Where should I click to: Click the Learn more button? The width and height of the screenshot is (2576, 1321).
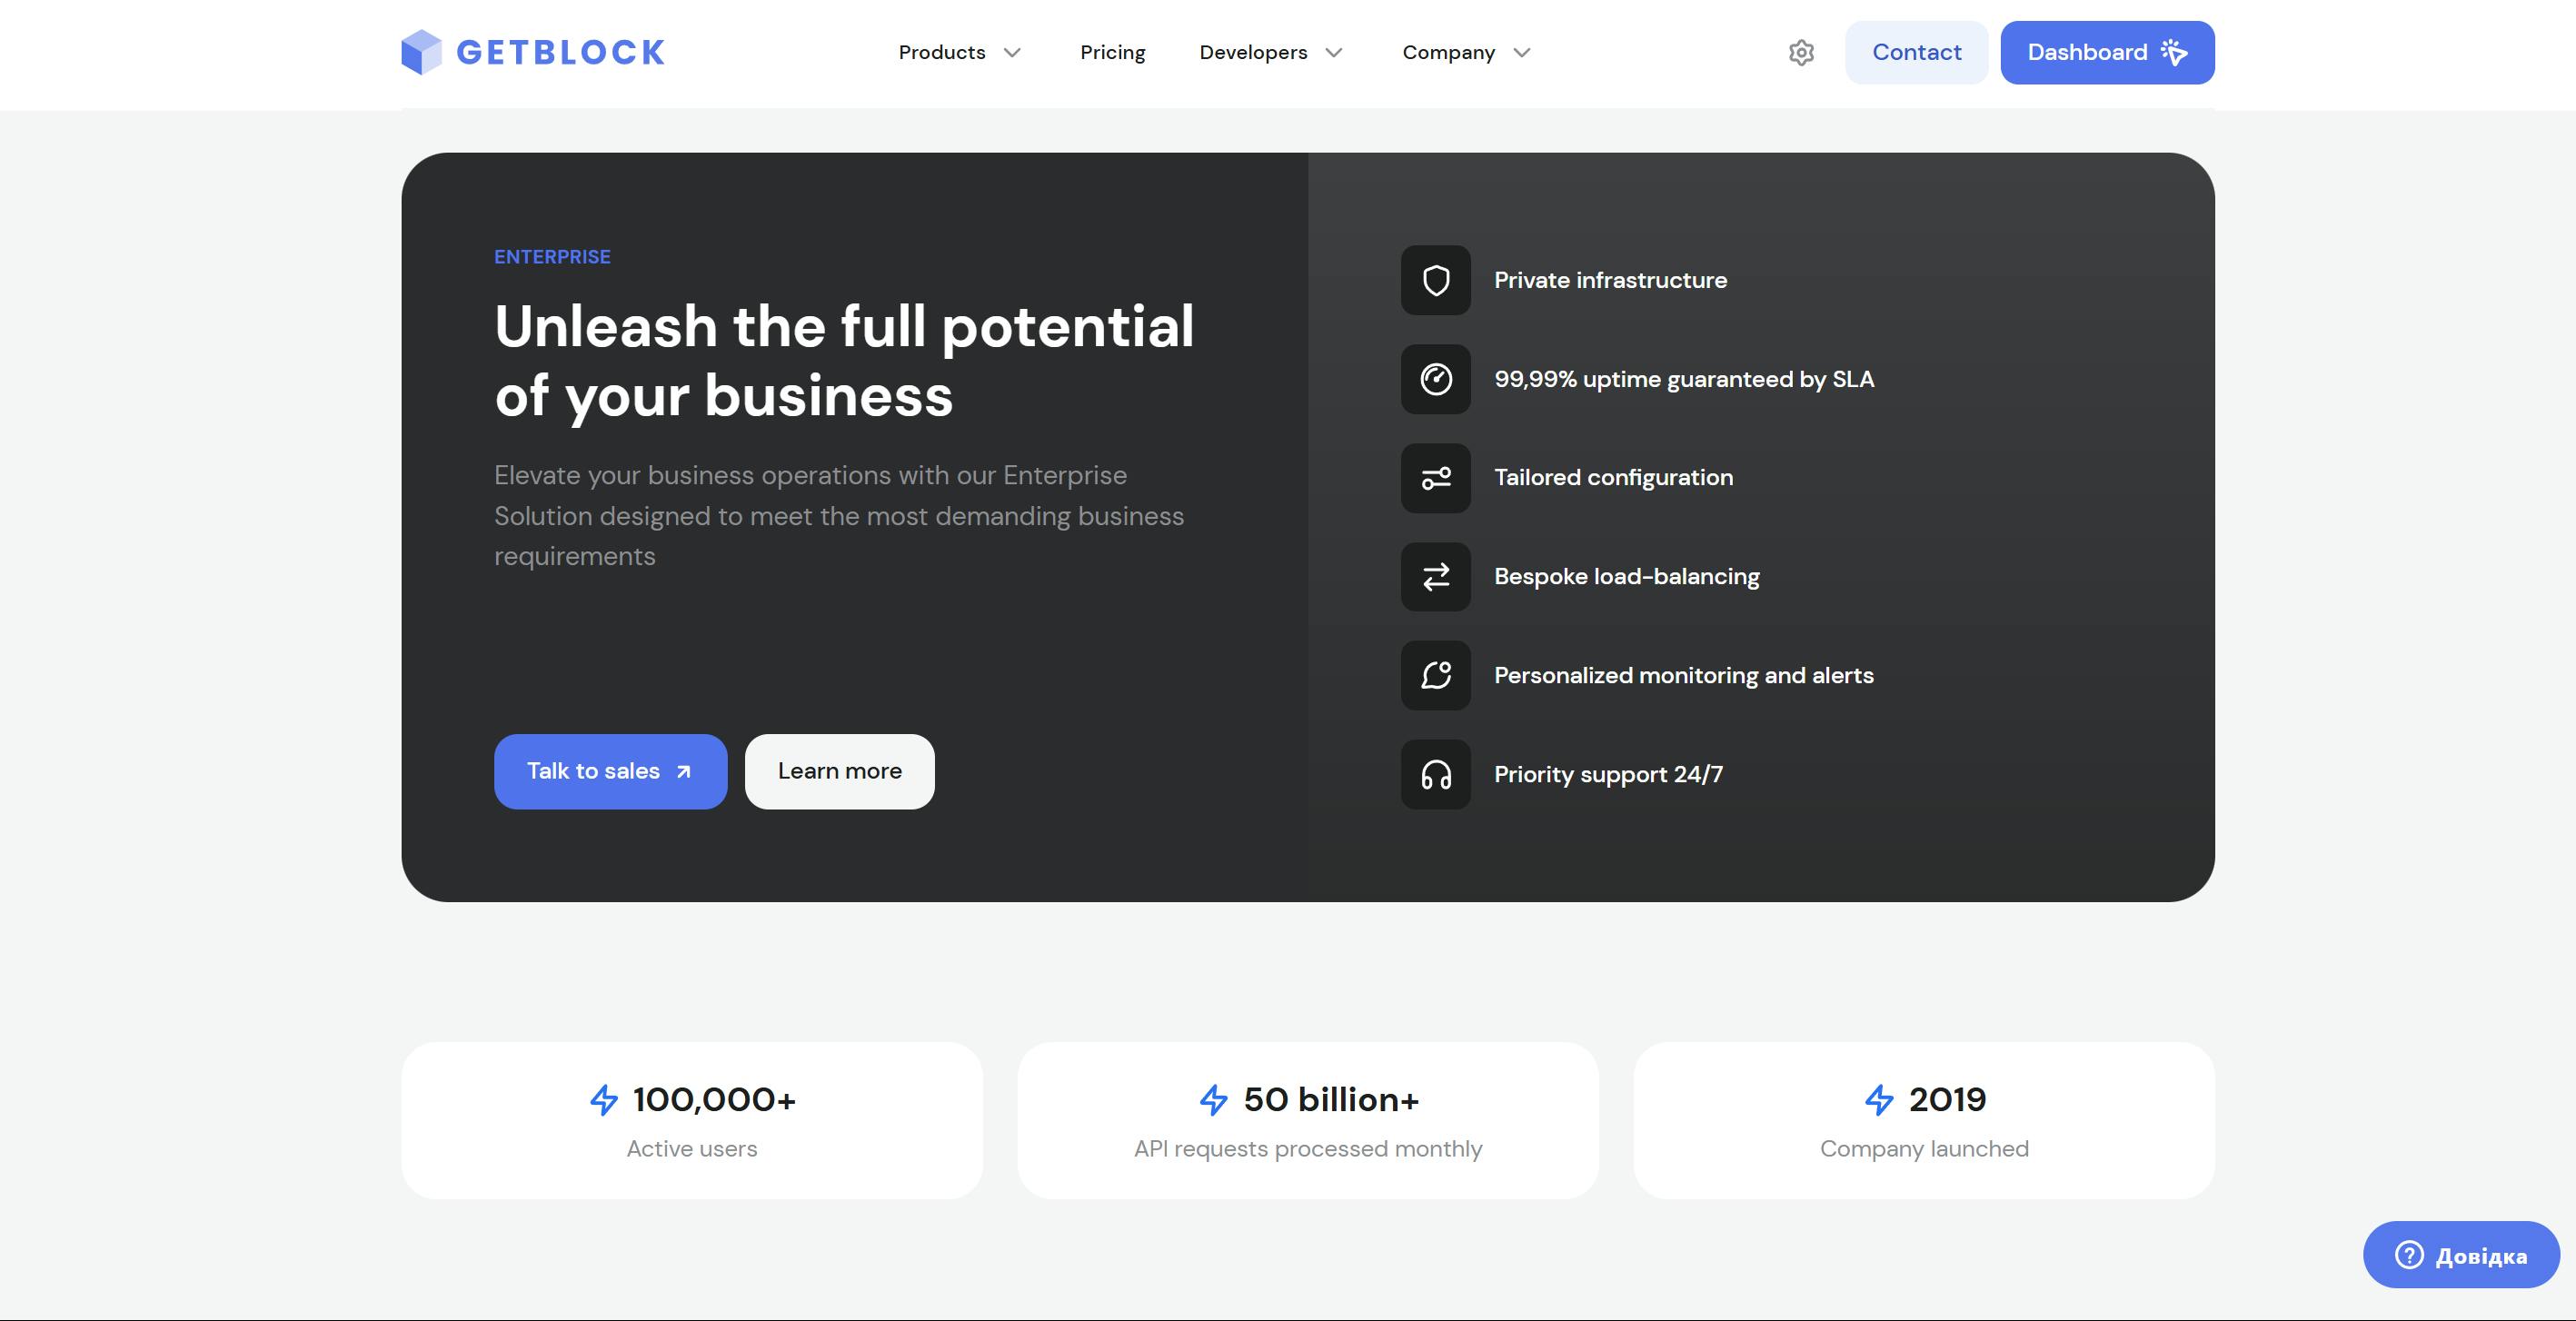839,771
